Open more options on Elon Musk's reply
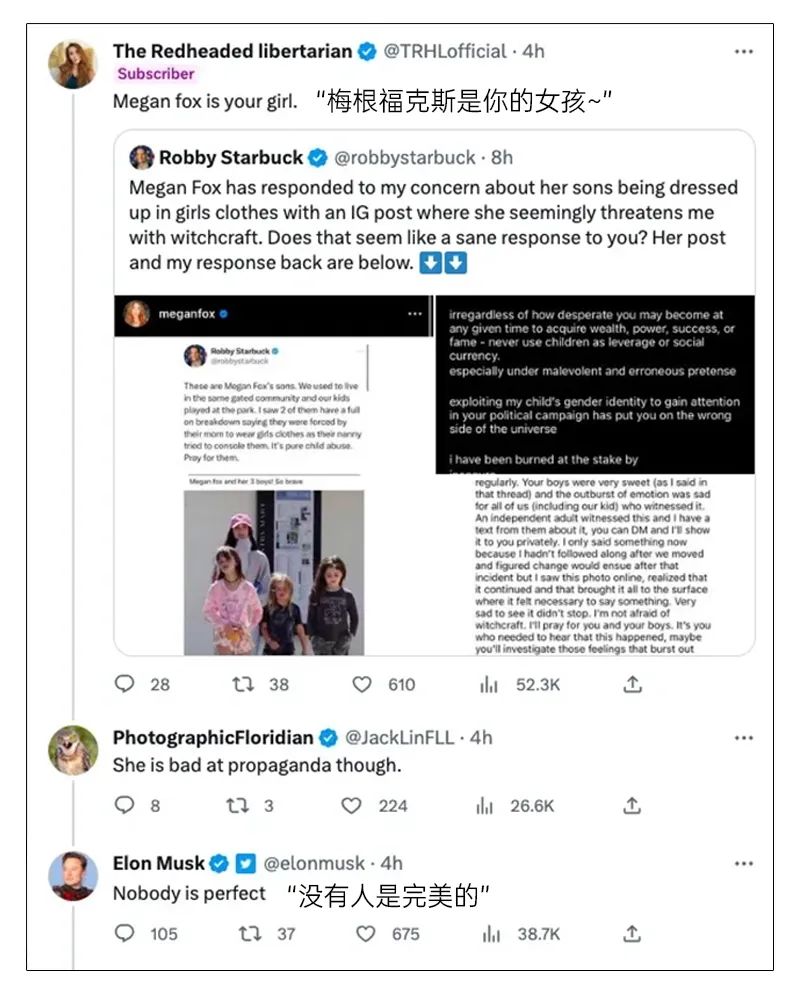 tap(743, 863)
